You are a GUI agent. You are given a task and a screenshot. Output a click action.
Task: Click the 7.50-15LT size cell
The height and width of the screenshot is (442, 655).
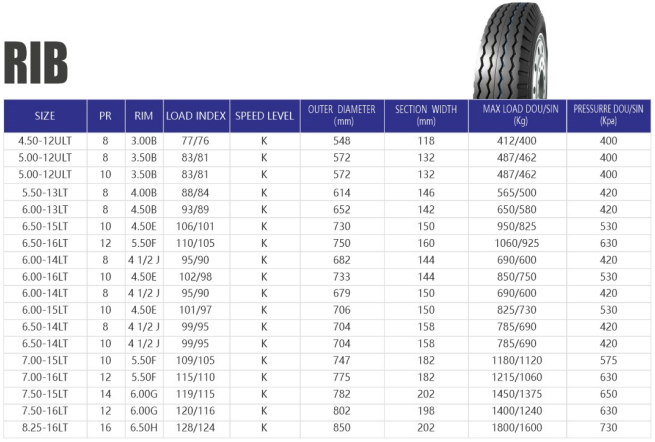coord(45,394)
